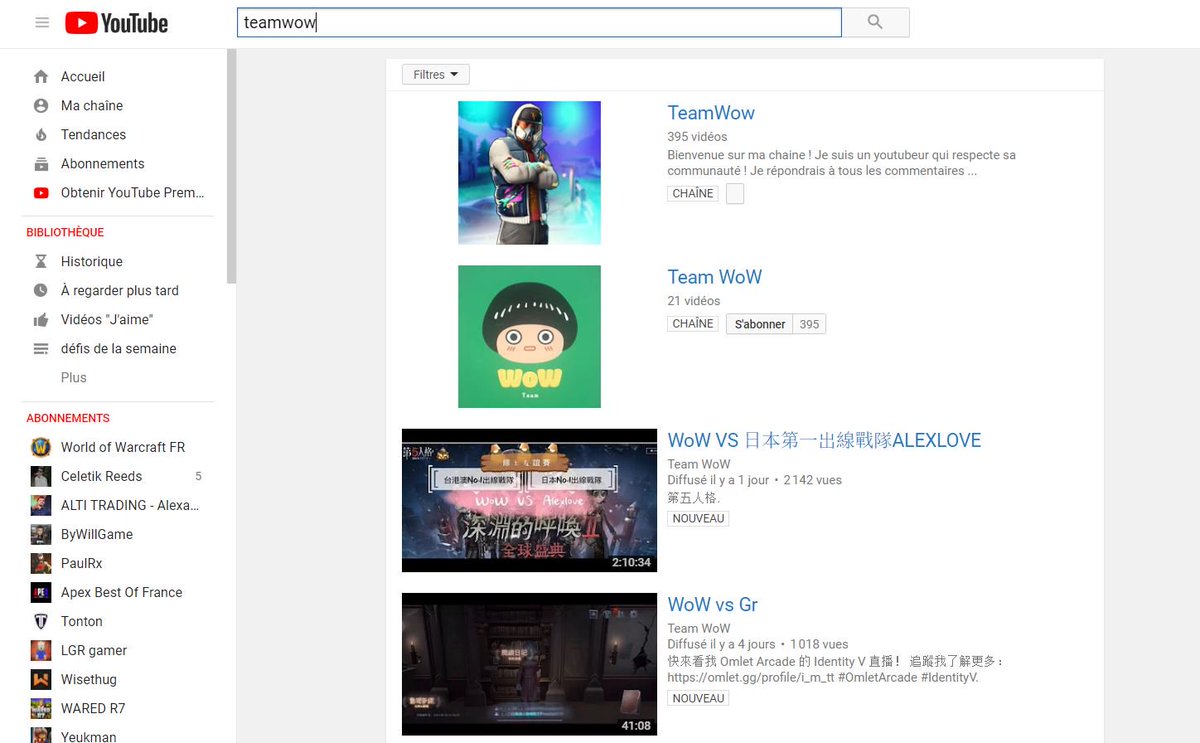Open Tendances in the sidebar
This screenshot has height=743, width=1200.
[x=93, y=134]
